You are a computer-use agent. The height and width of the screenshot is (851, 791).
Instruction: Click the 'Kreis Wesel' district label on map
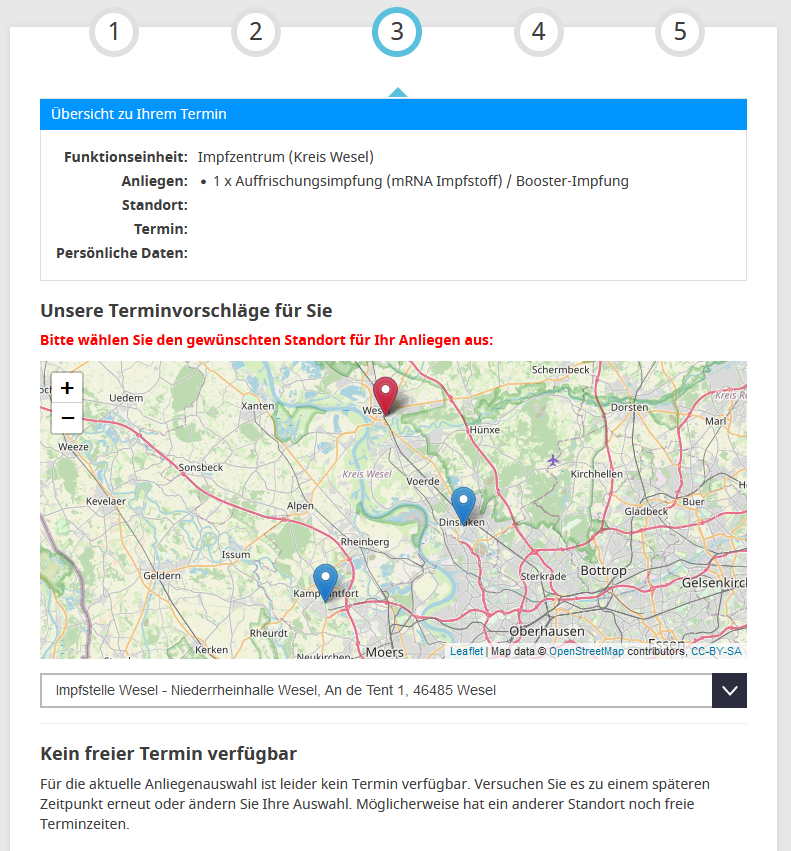click(367, 474)
